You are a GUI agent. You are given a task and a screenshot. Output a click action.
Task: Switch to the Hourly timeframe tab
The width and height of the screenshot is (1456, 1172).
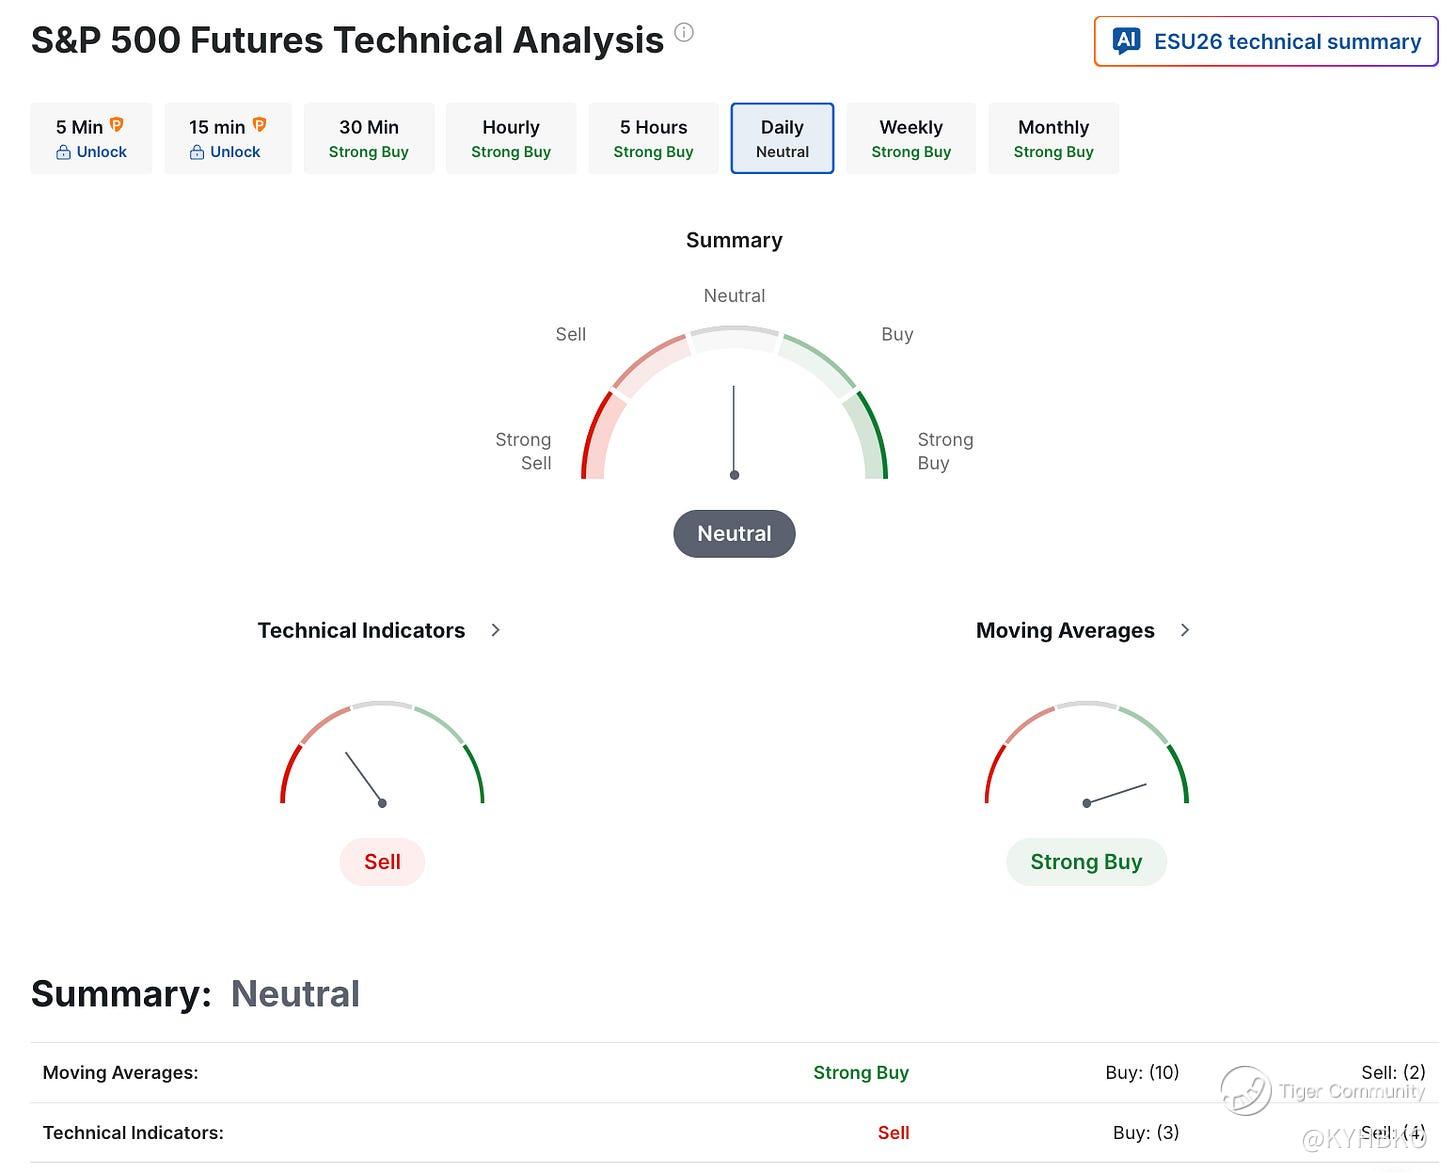tap(511, 138)
